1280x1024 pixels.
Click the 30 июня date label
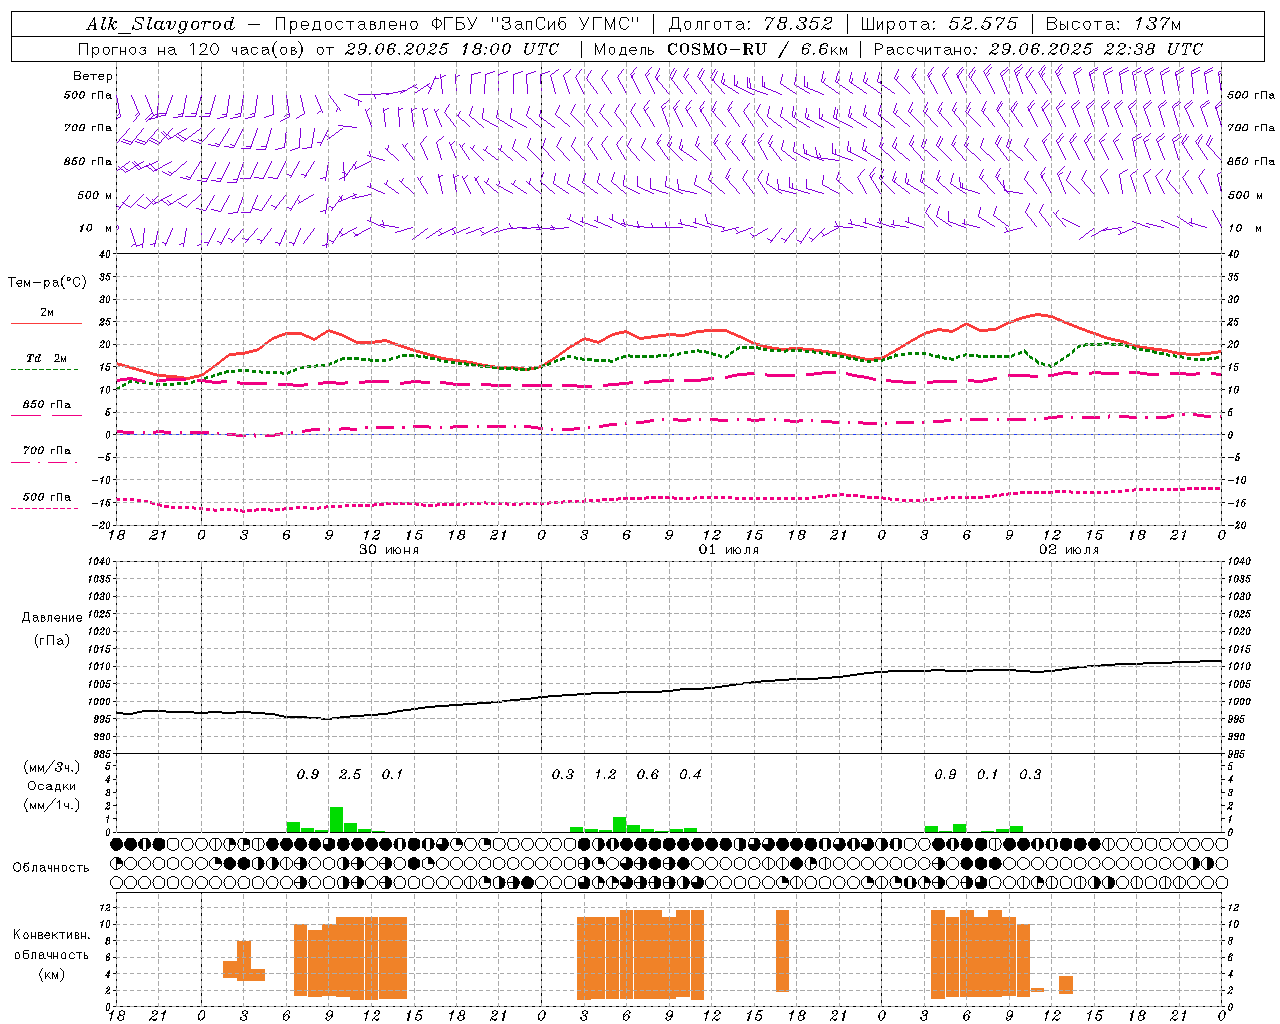pos(389,550)
